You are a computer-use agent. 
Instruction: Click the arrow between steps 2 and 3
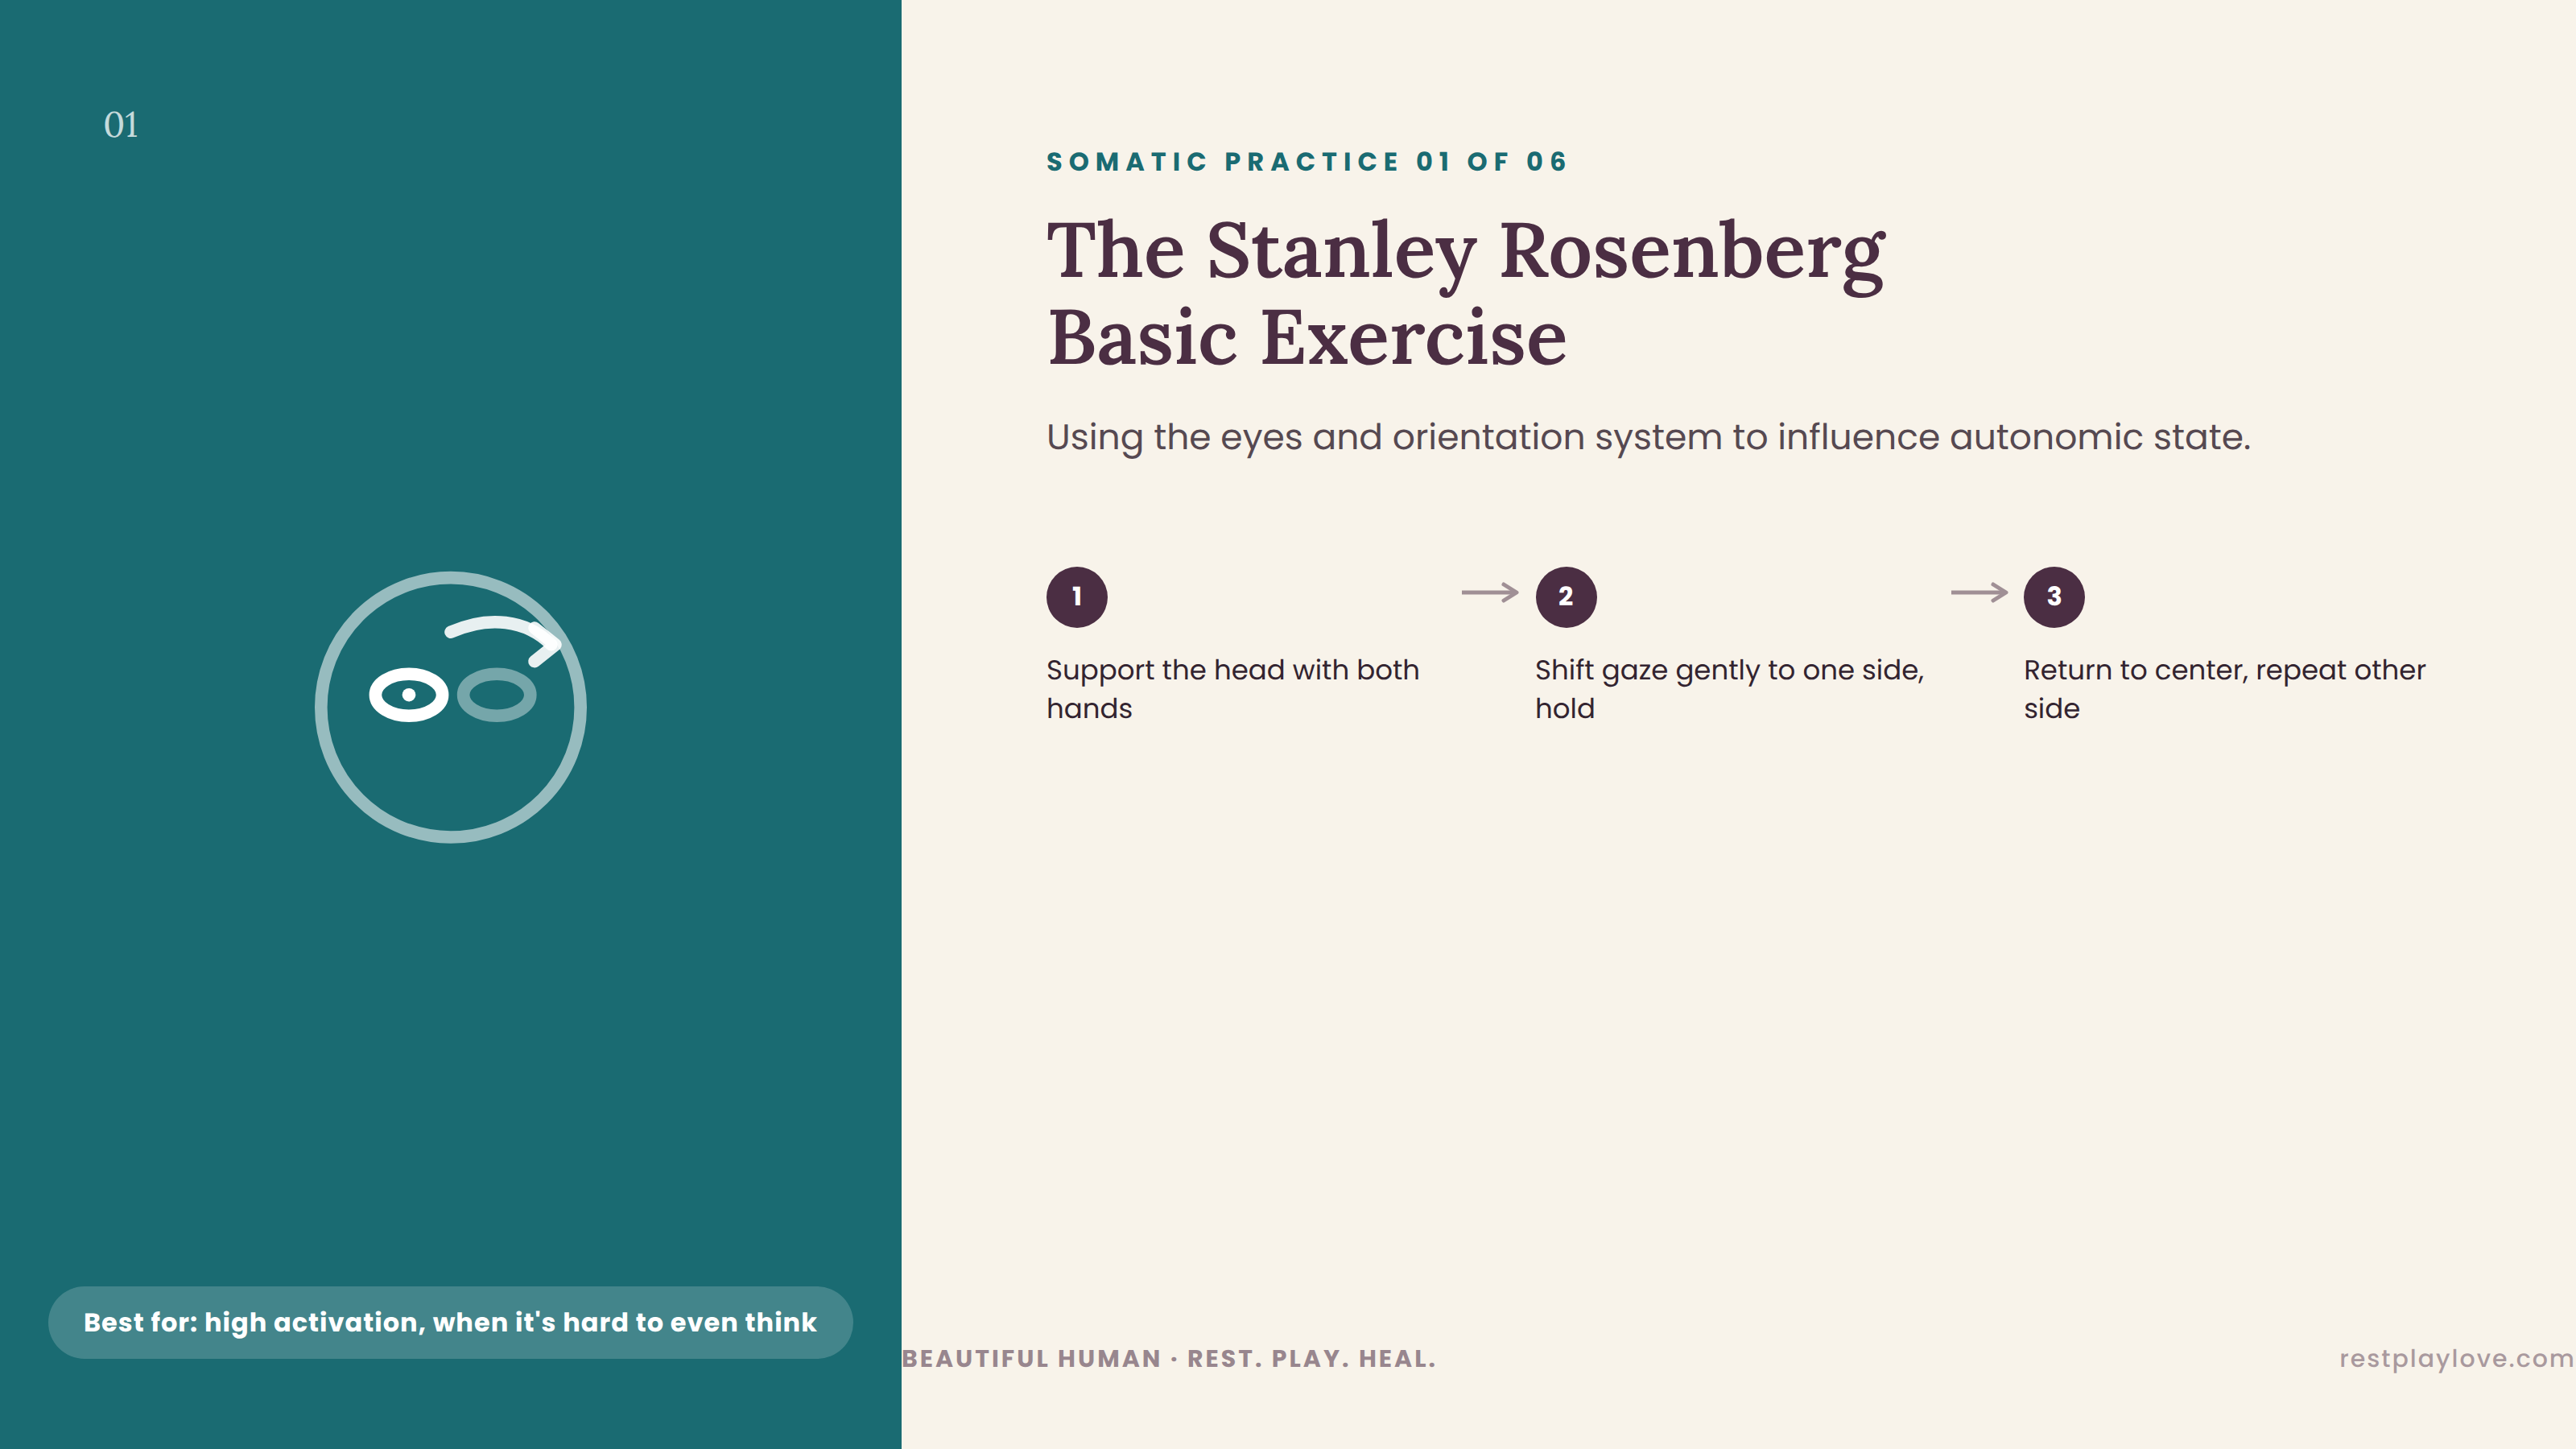1979,593
